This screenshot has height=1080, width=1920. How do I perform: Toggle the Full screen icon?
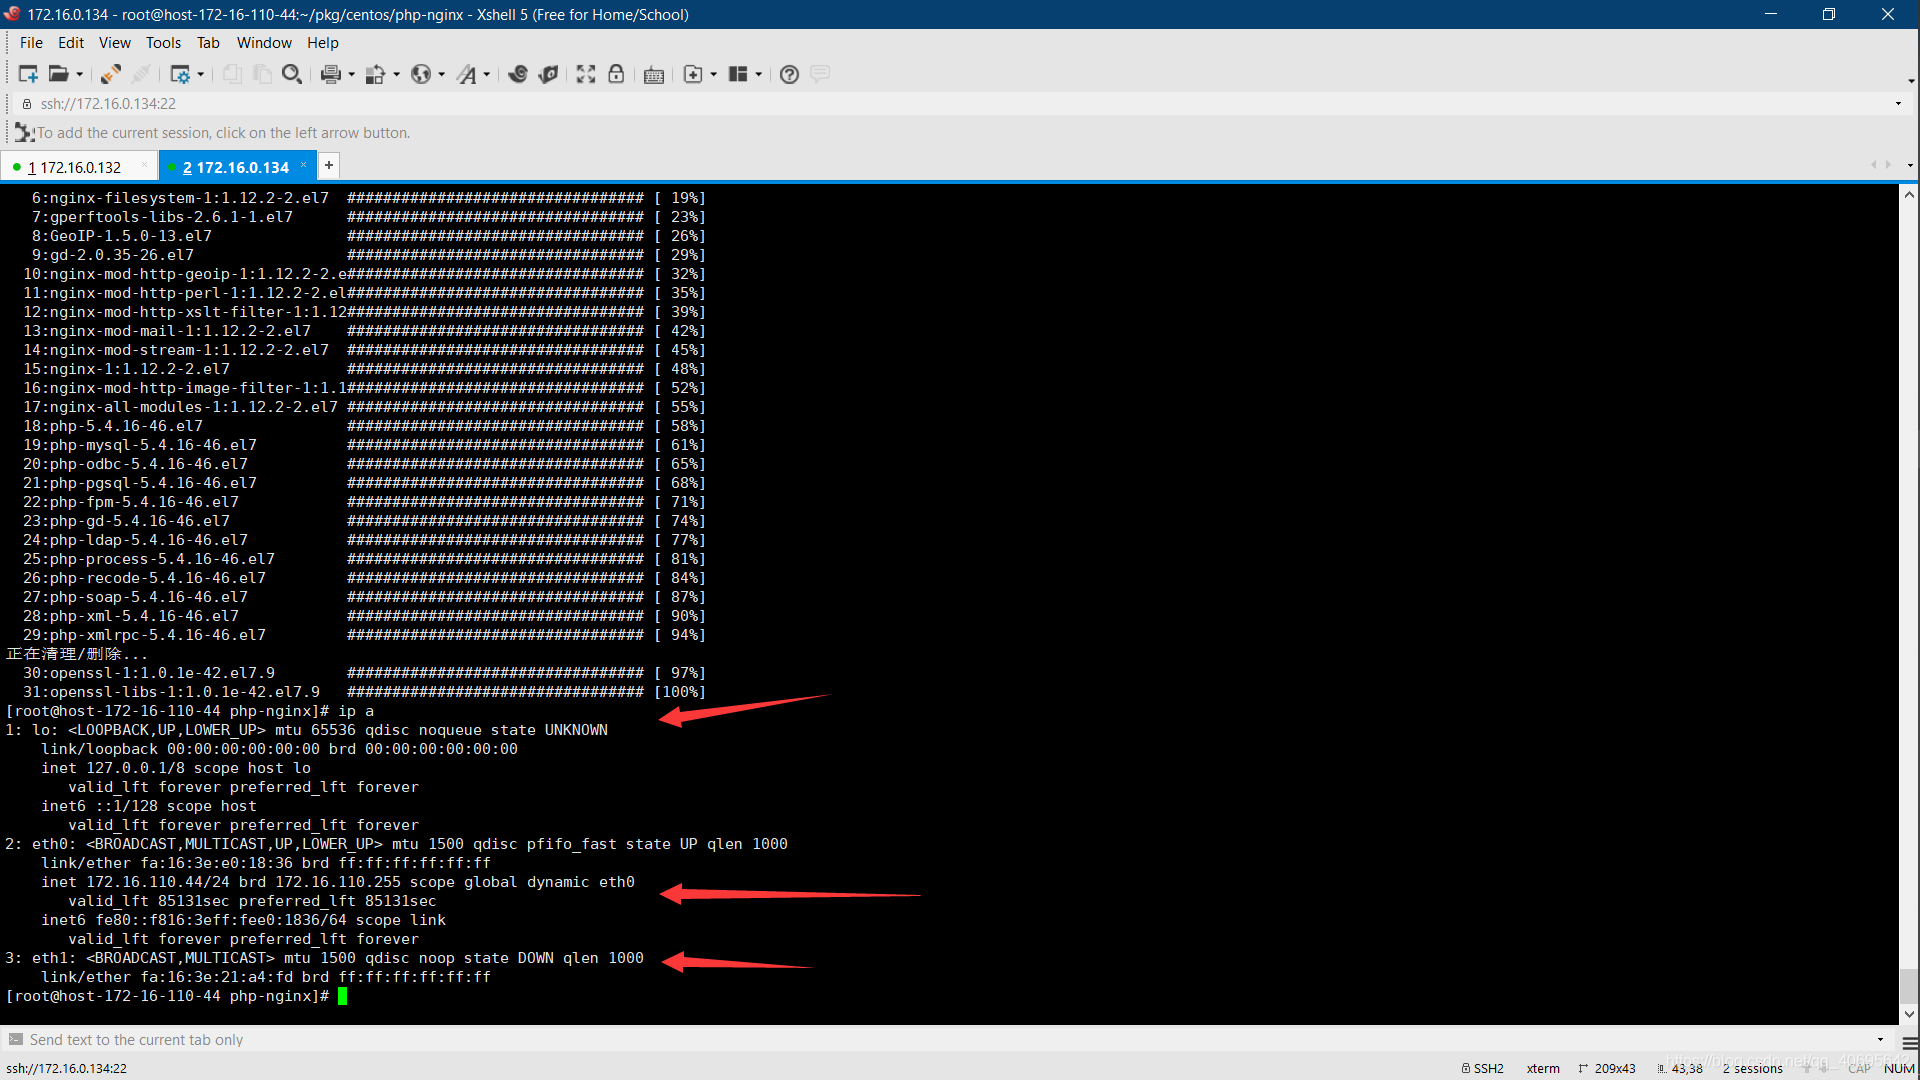(x=586, y=74)
